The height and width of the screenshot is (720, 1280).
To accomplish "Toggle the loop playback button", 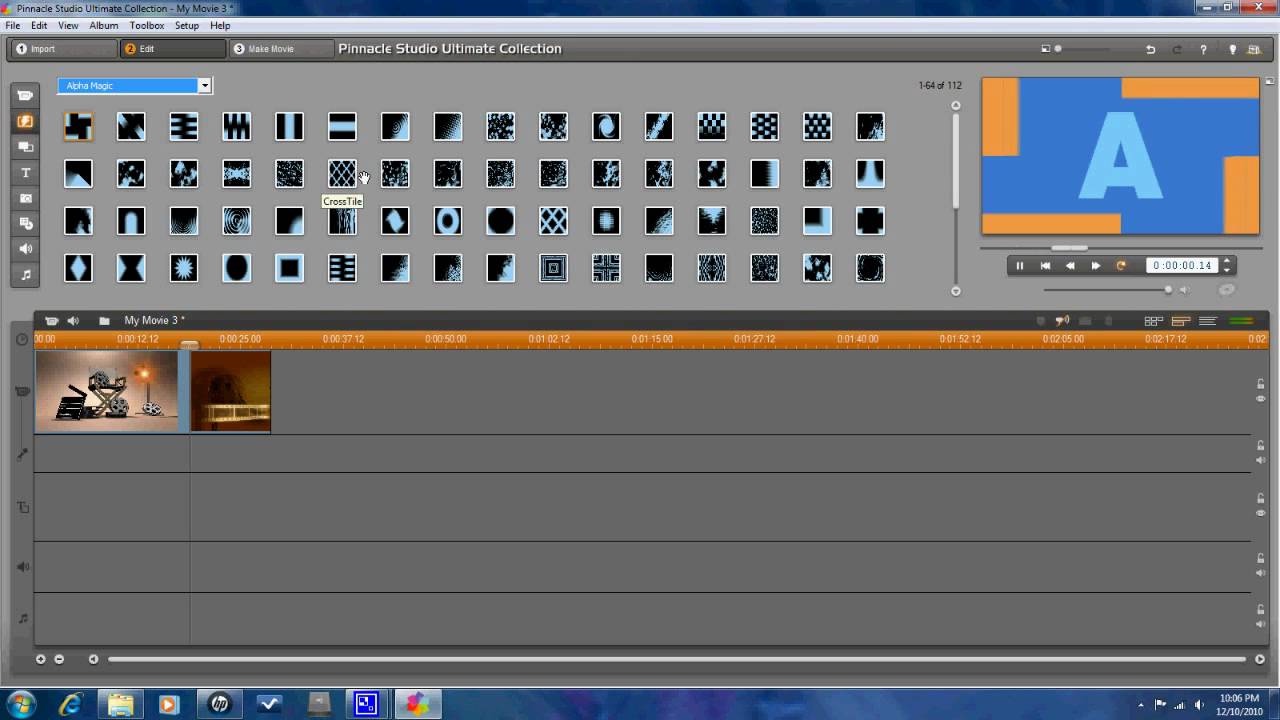I will [x=1121, y=266].
